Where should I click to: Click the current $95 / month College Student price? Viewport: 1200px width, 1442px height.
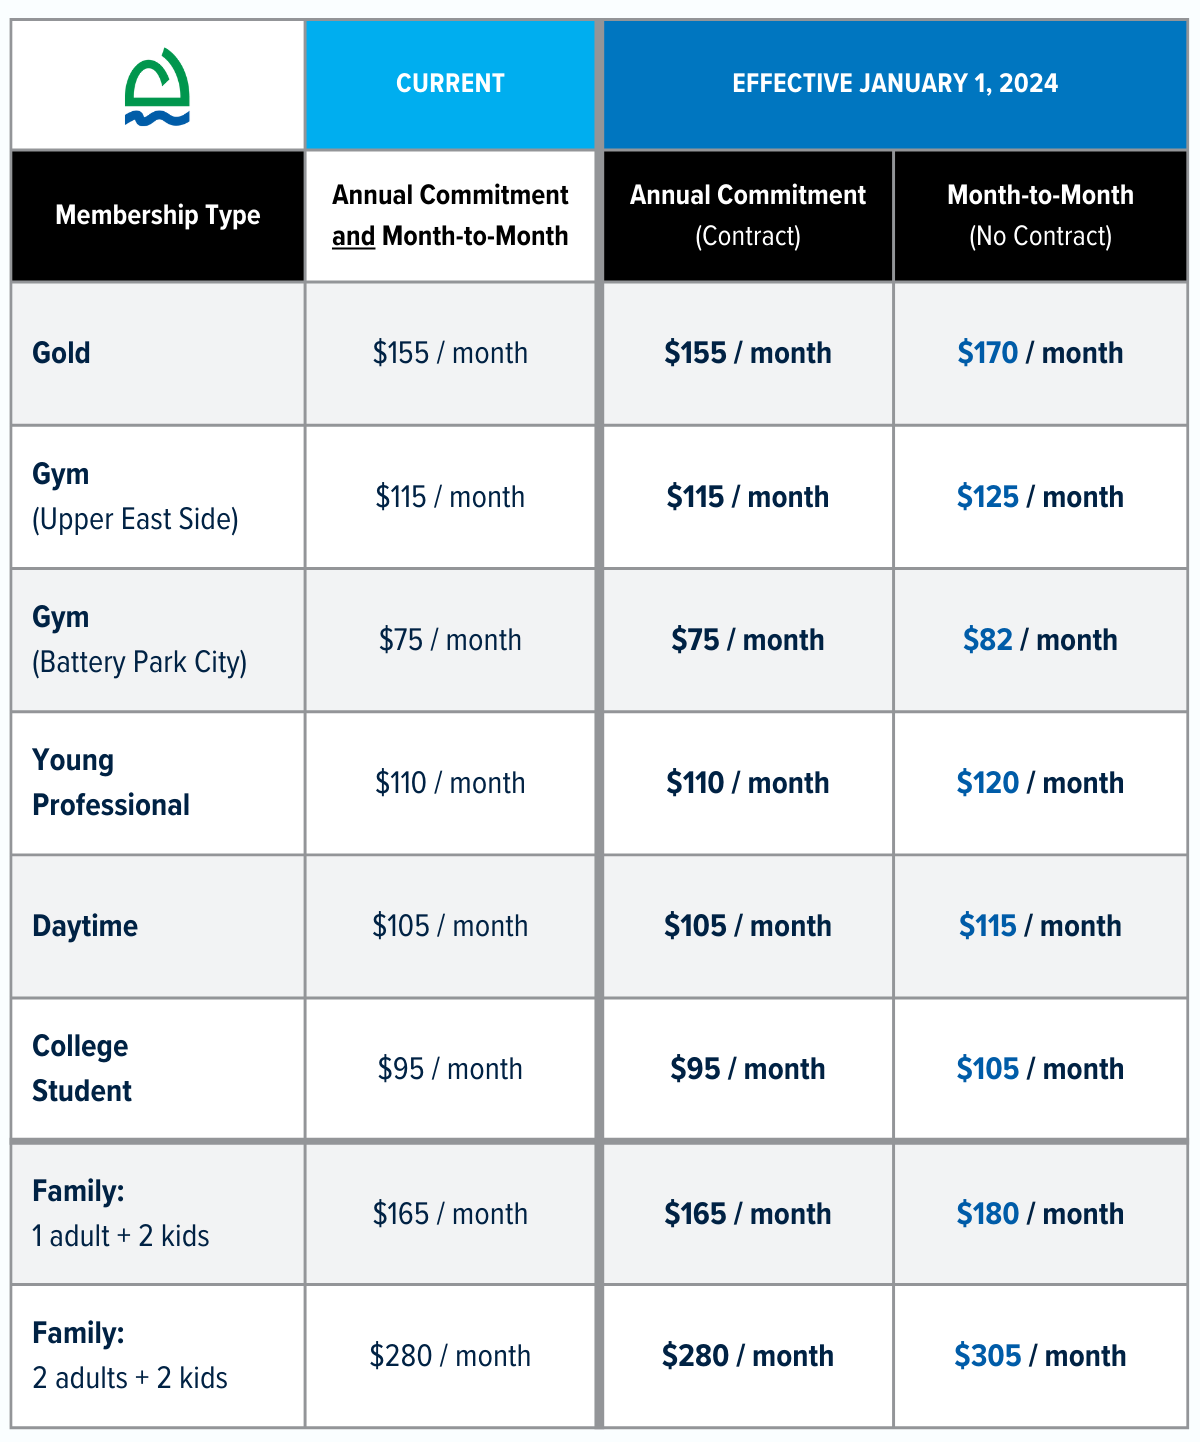tap(450, 1069)
